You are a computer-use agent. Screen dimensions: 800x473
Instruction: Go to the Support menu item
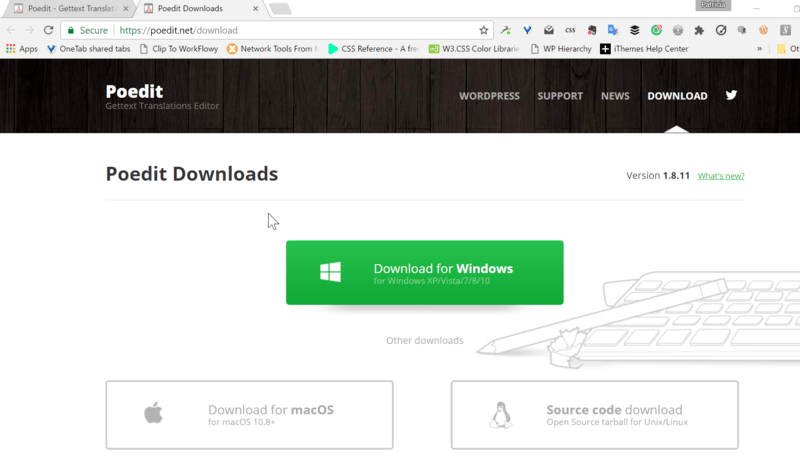(x=560, y=96)
